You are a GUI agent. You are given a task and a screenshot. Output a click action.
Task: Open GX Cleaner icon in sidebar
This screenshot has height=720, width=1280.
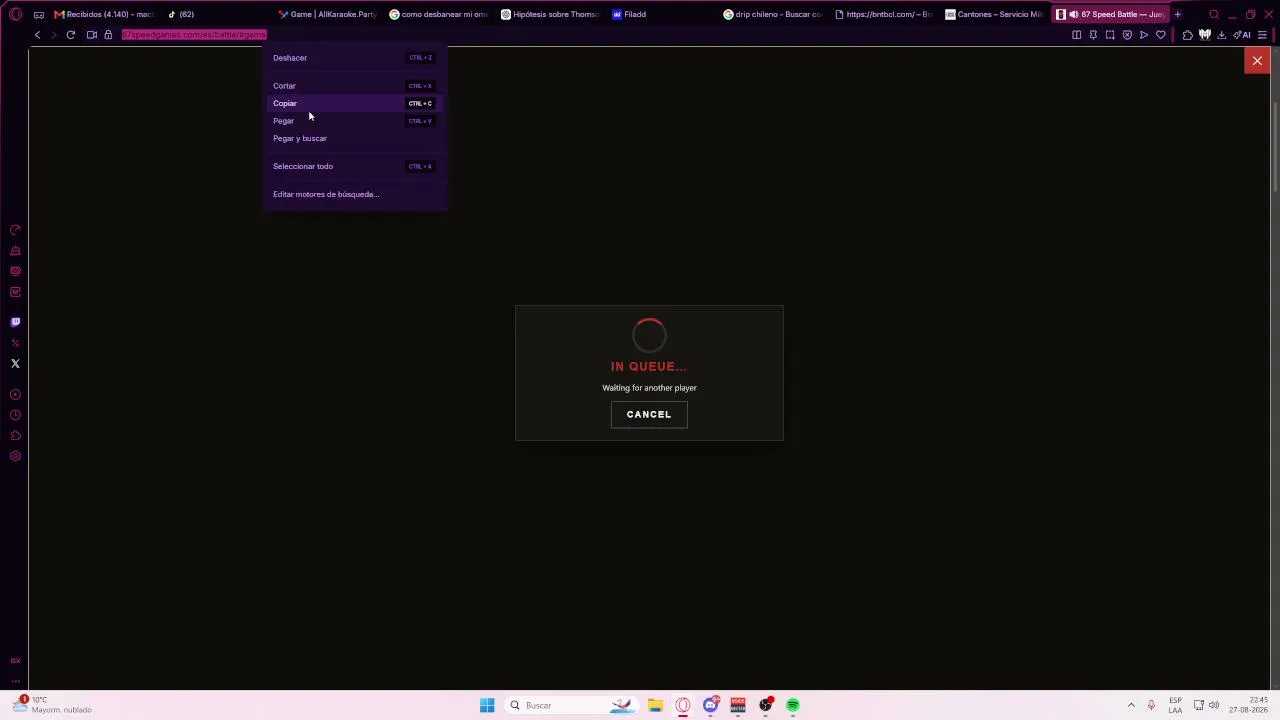(15, 251)
